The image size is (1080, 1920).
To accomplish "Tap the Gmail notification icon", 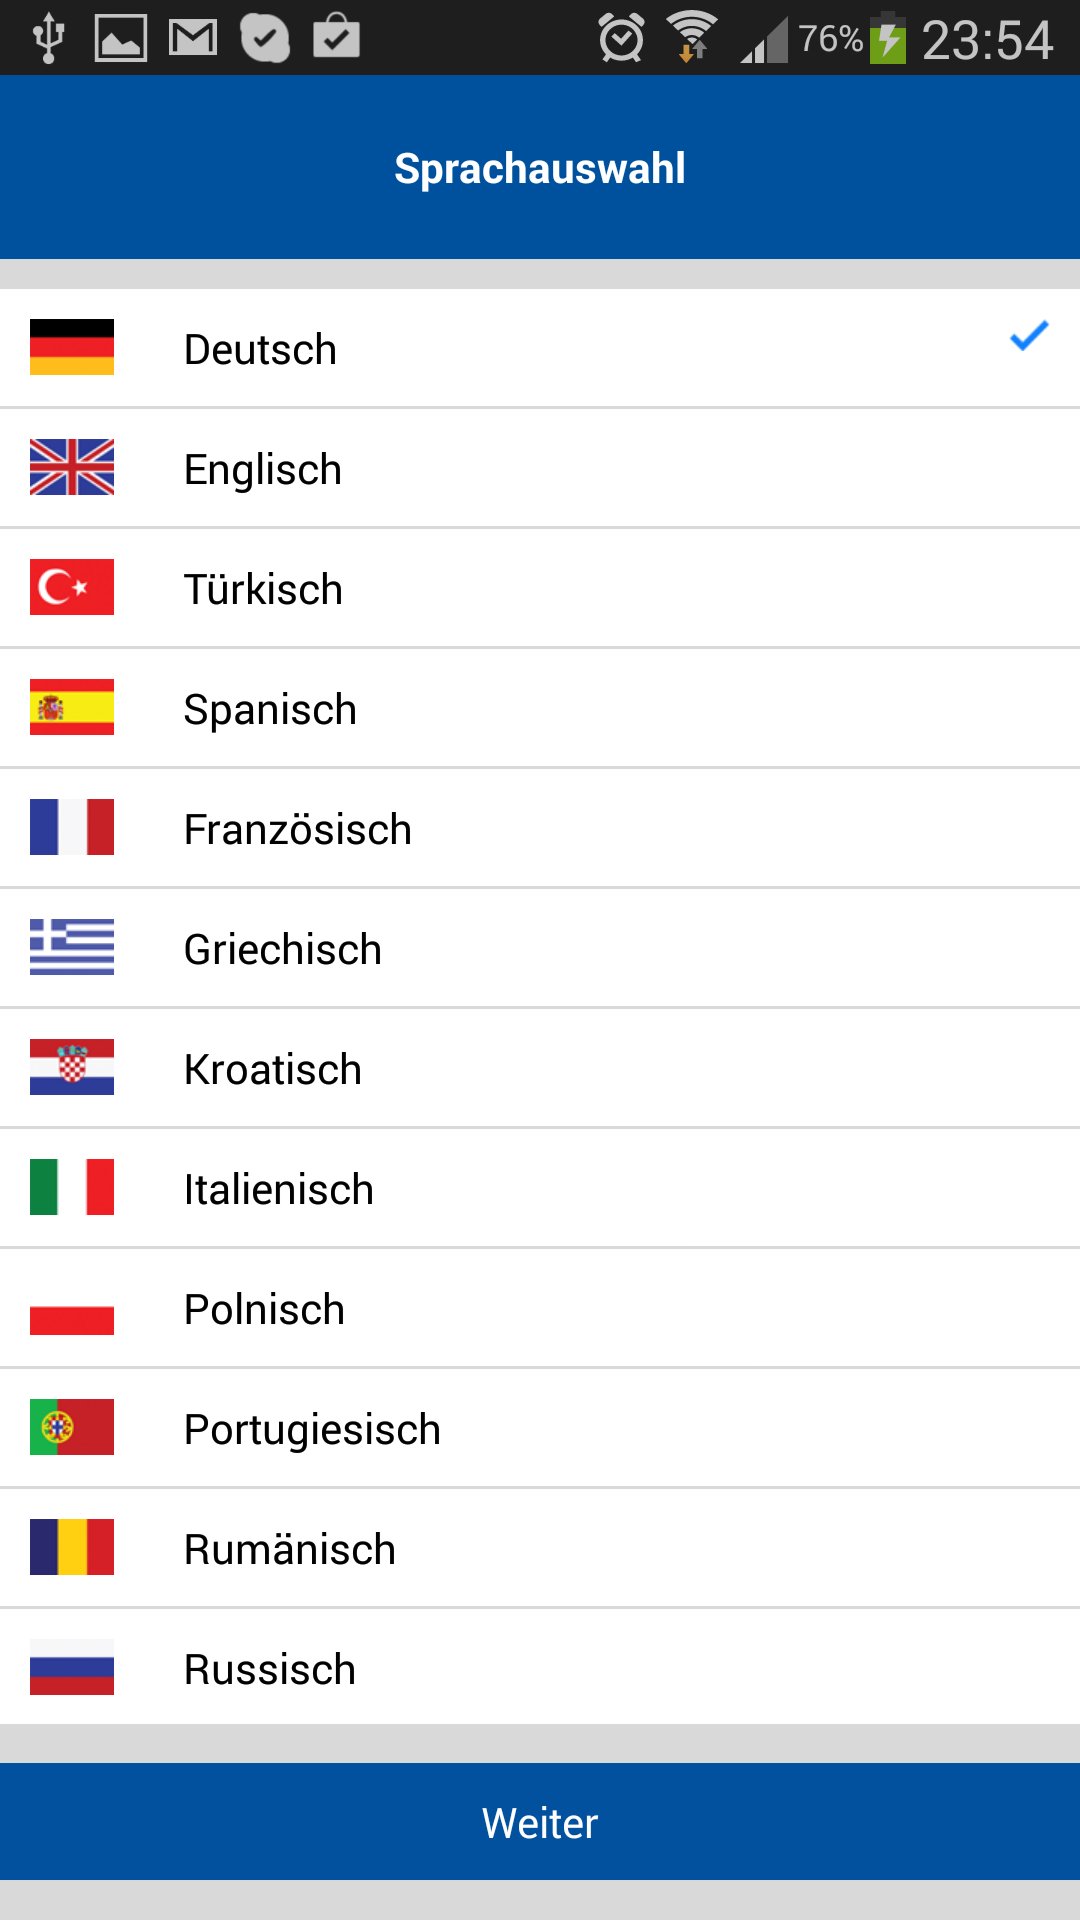I will (x=193, y=39).
